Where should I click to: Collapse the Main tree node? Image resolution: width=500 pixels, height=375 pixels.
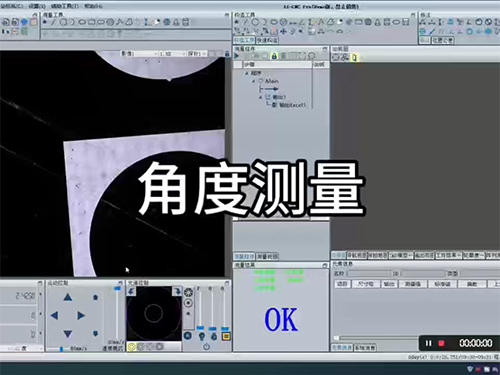click(x=253, y=81)
